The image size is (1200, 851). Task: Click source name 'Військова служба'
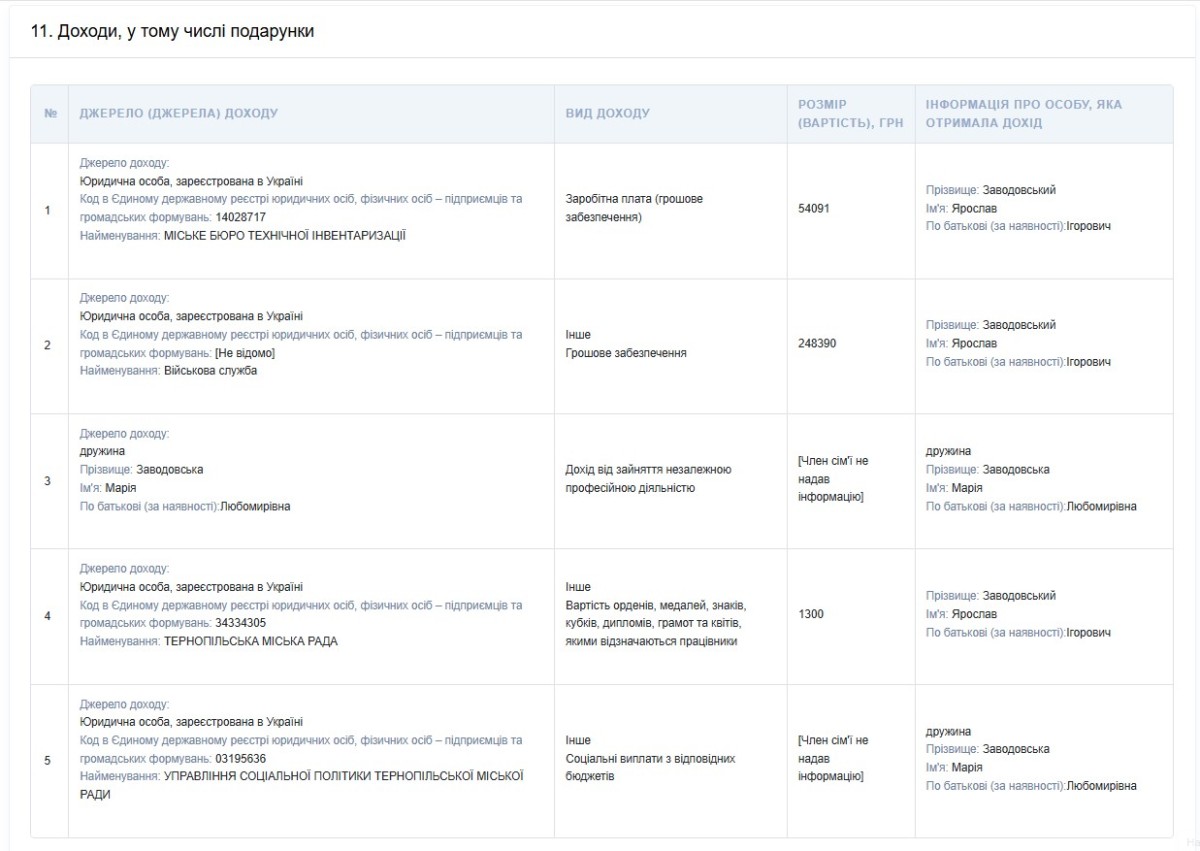pos(211,370)
